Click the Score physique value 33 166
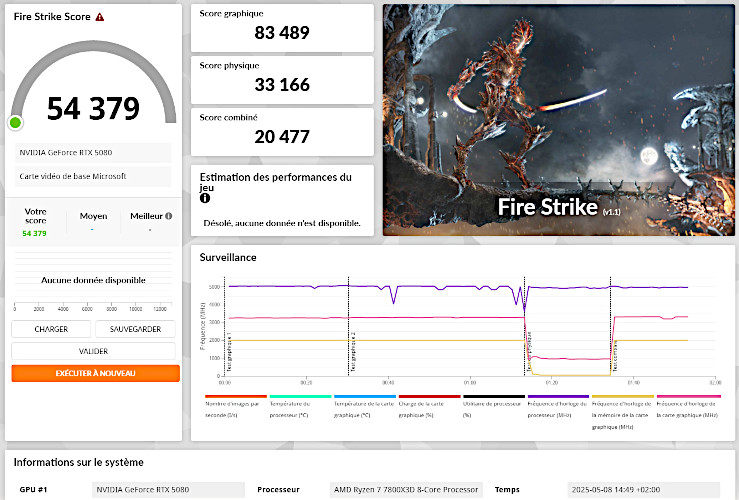 [282, 85]
